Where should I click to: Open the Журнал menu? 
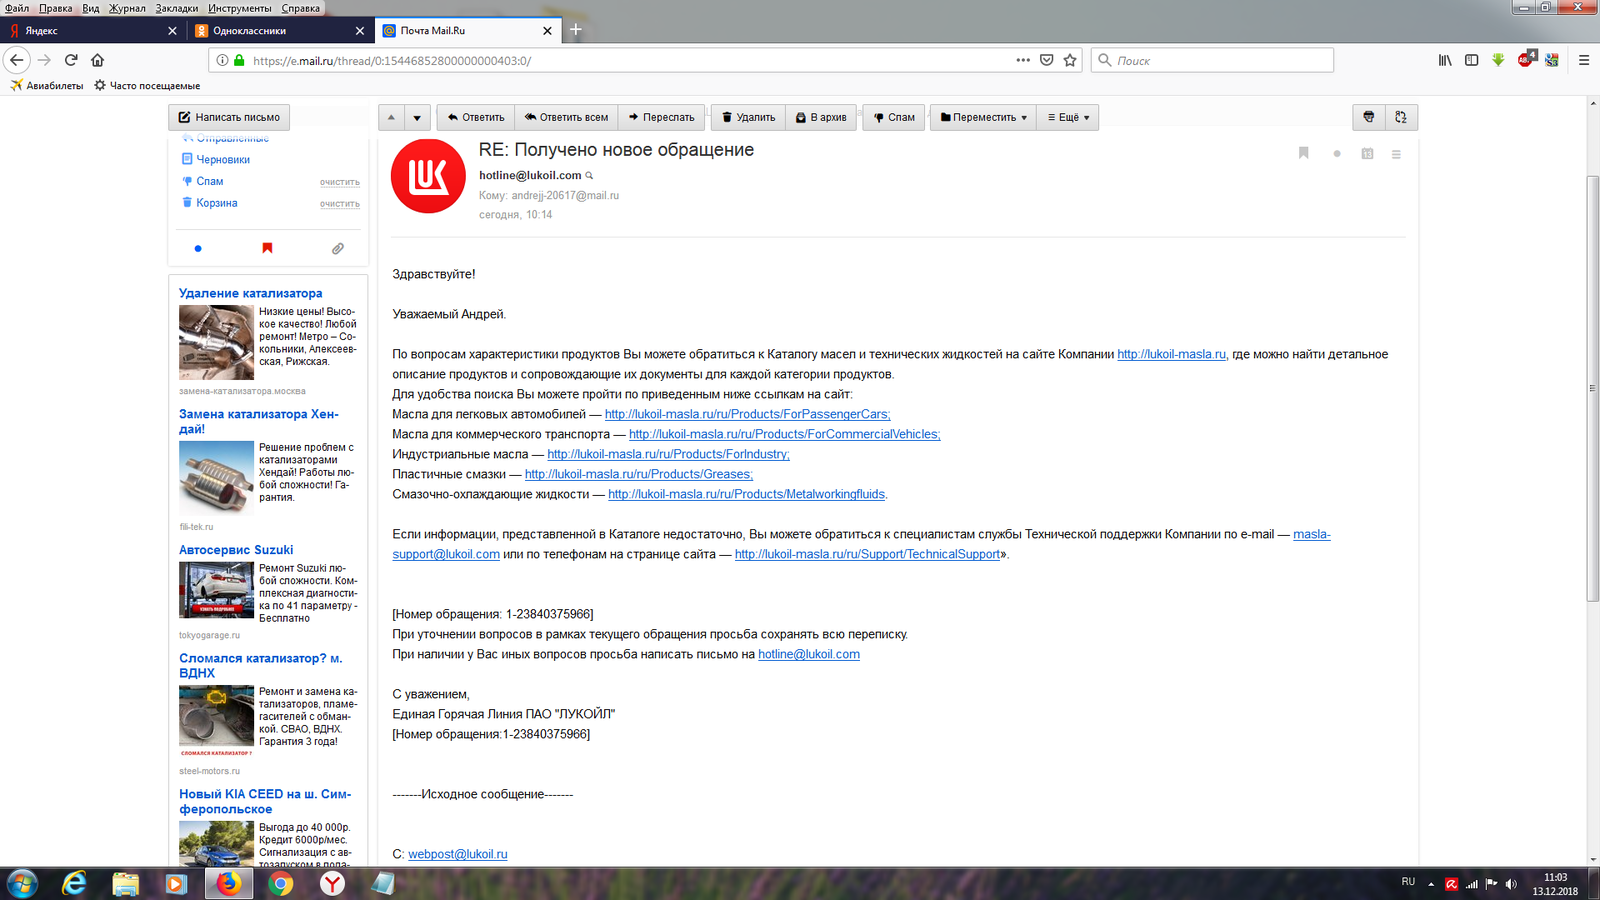[127, 8]
